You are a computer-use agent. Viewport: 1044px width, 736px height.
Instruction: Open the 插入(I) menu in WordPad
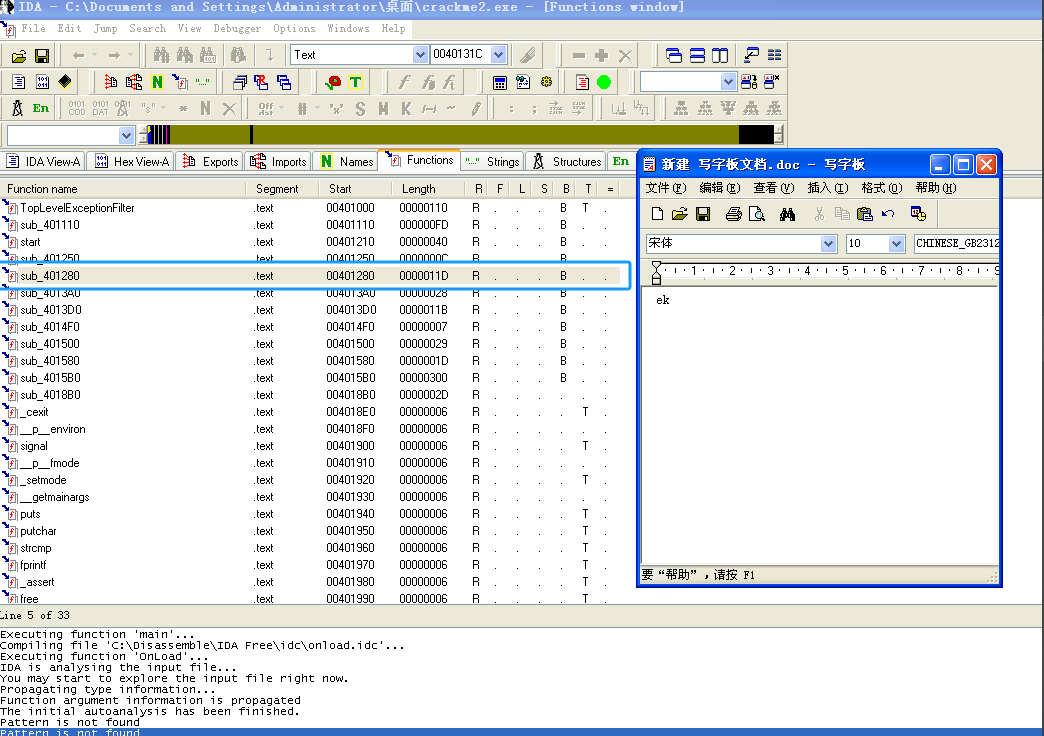tap(828, 188)
